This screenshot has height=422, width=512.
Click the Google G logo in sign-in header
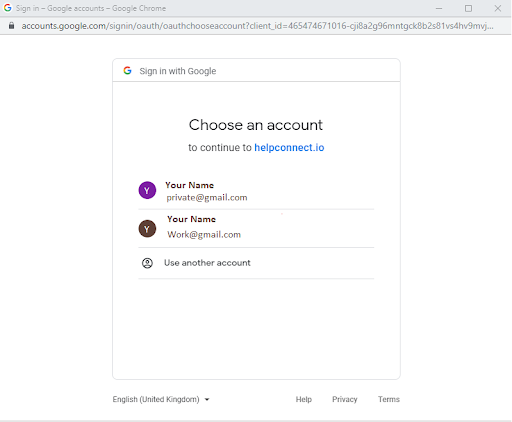click(127, 71)
